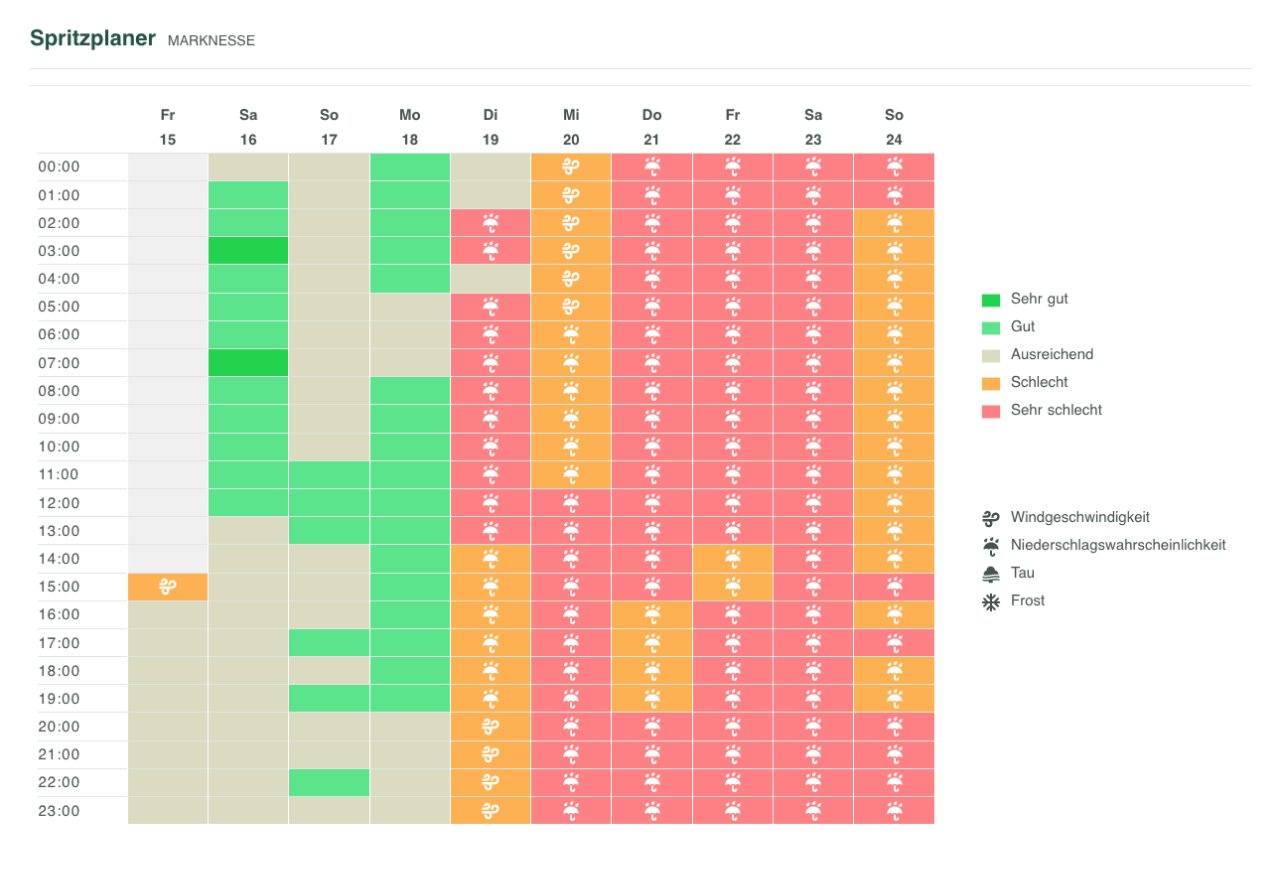
Task: Select the dark green Saturday 16 cell at 07:00
Action: (248, 362)
